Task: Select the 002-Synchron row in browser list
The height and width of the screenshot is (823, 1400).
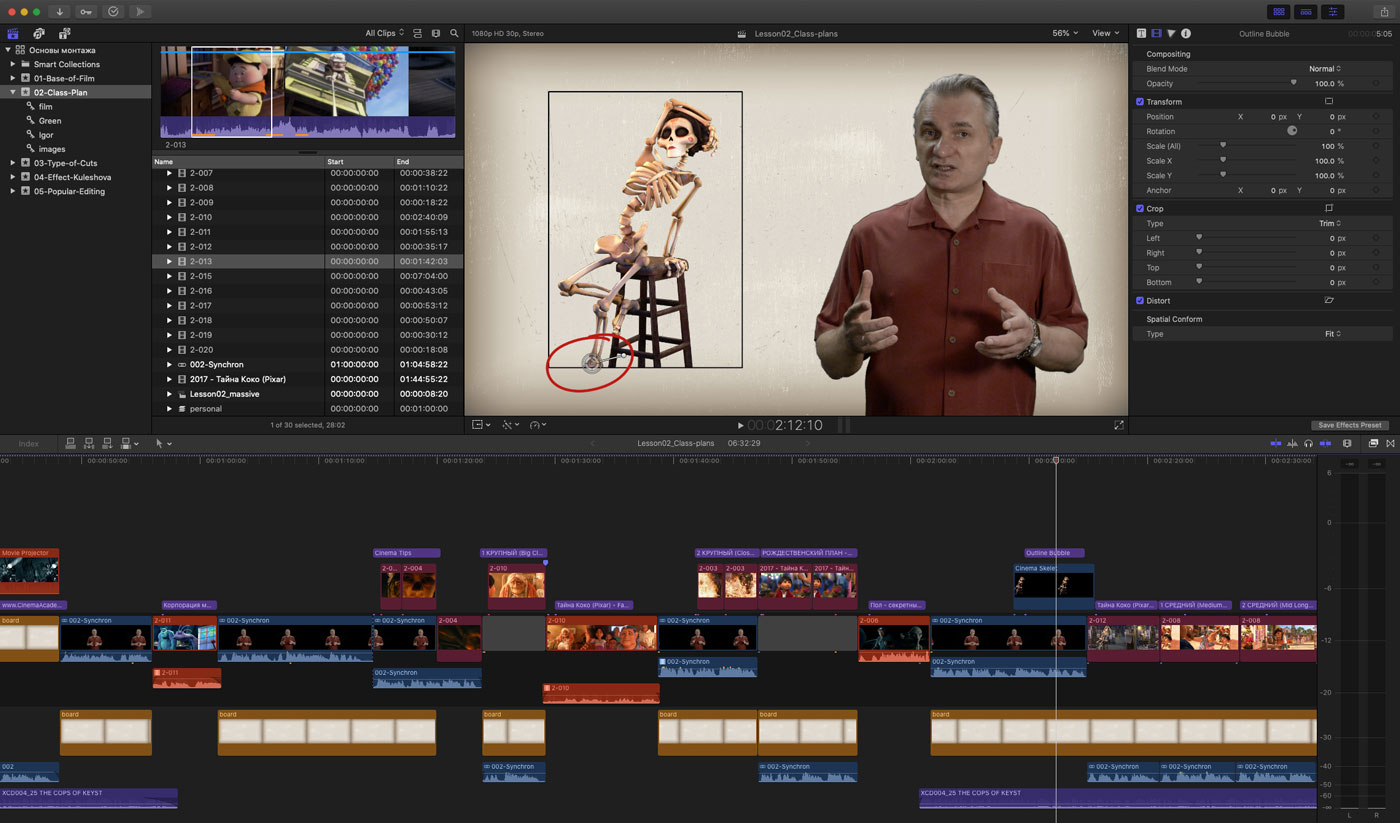Action: 307,364
